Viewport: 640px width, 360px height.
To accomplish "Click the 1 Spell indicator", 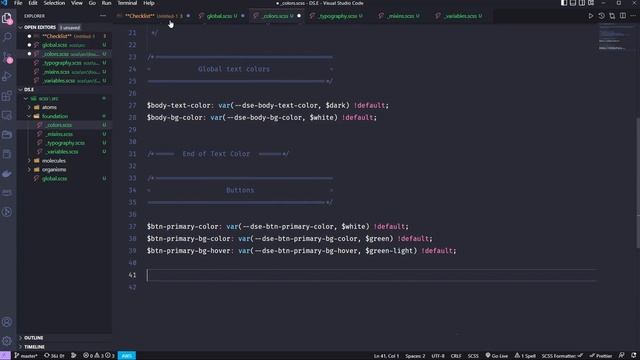I will click(525, 356).
